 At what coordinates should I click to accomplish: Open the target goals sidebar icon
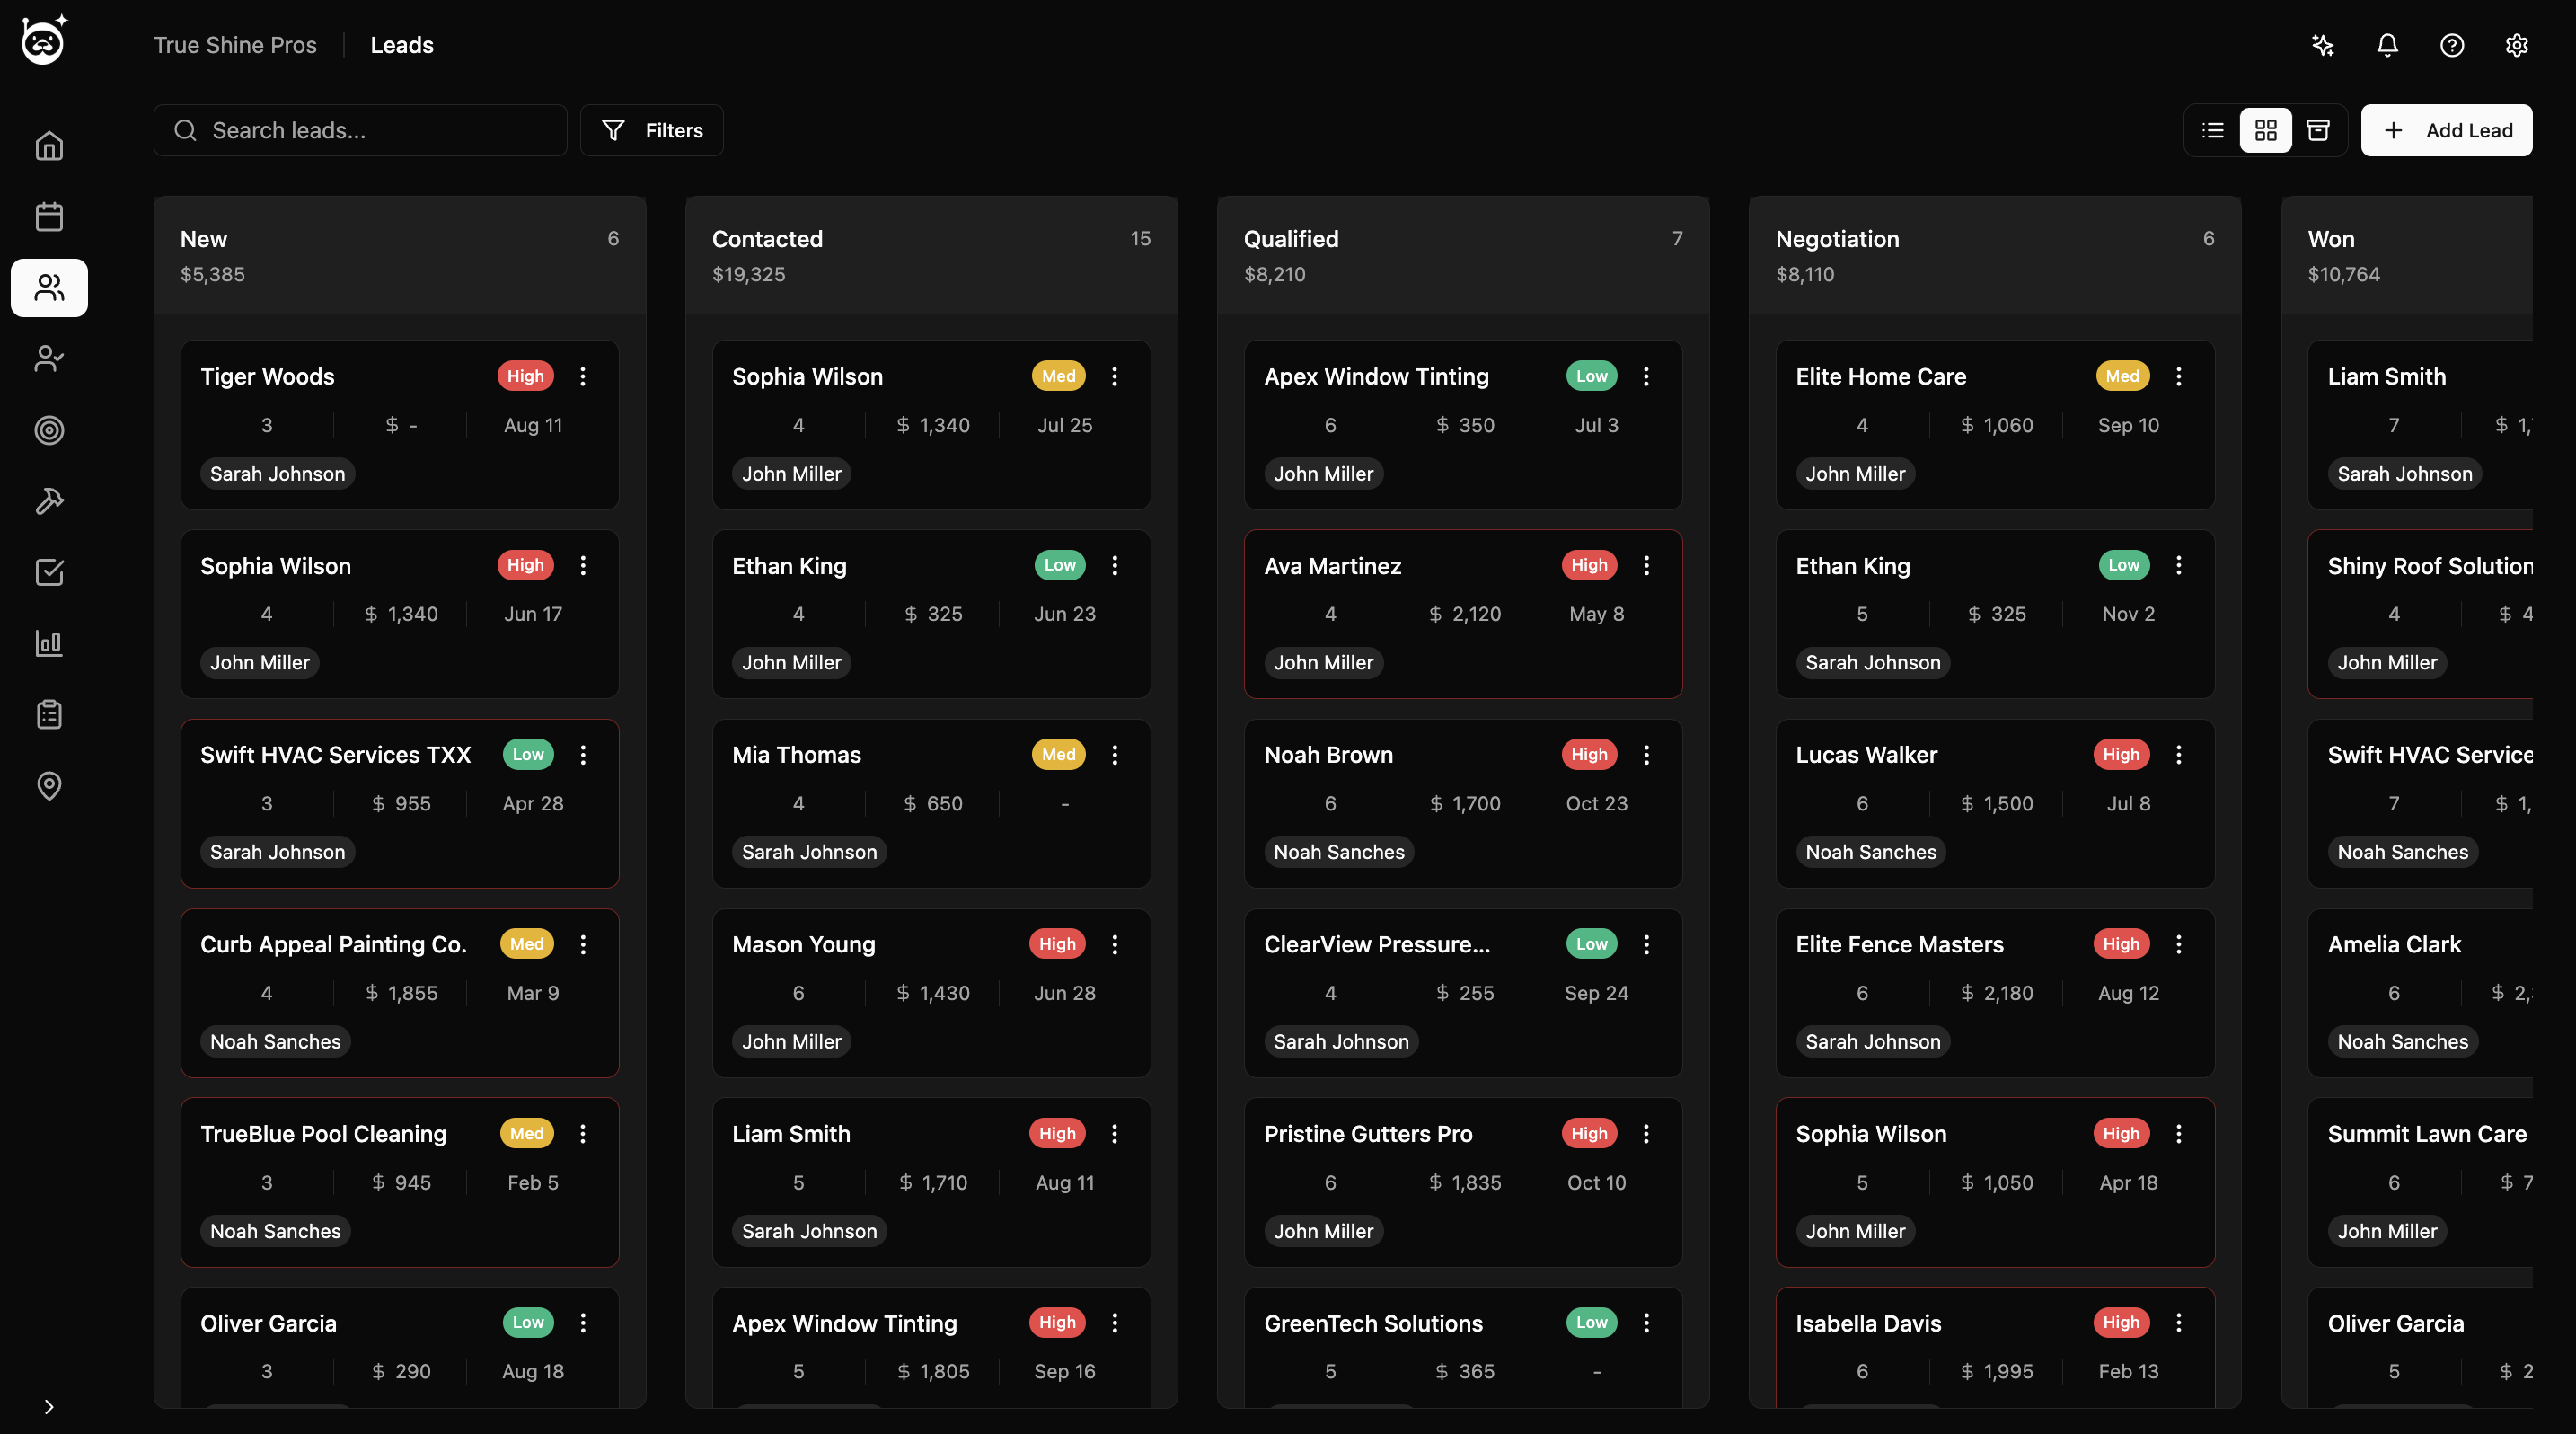pos(49,430)
